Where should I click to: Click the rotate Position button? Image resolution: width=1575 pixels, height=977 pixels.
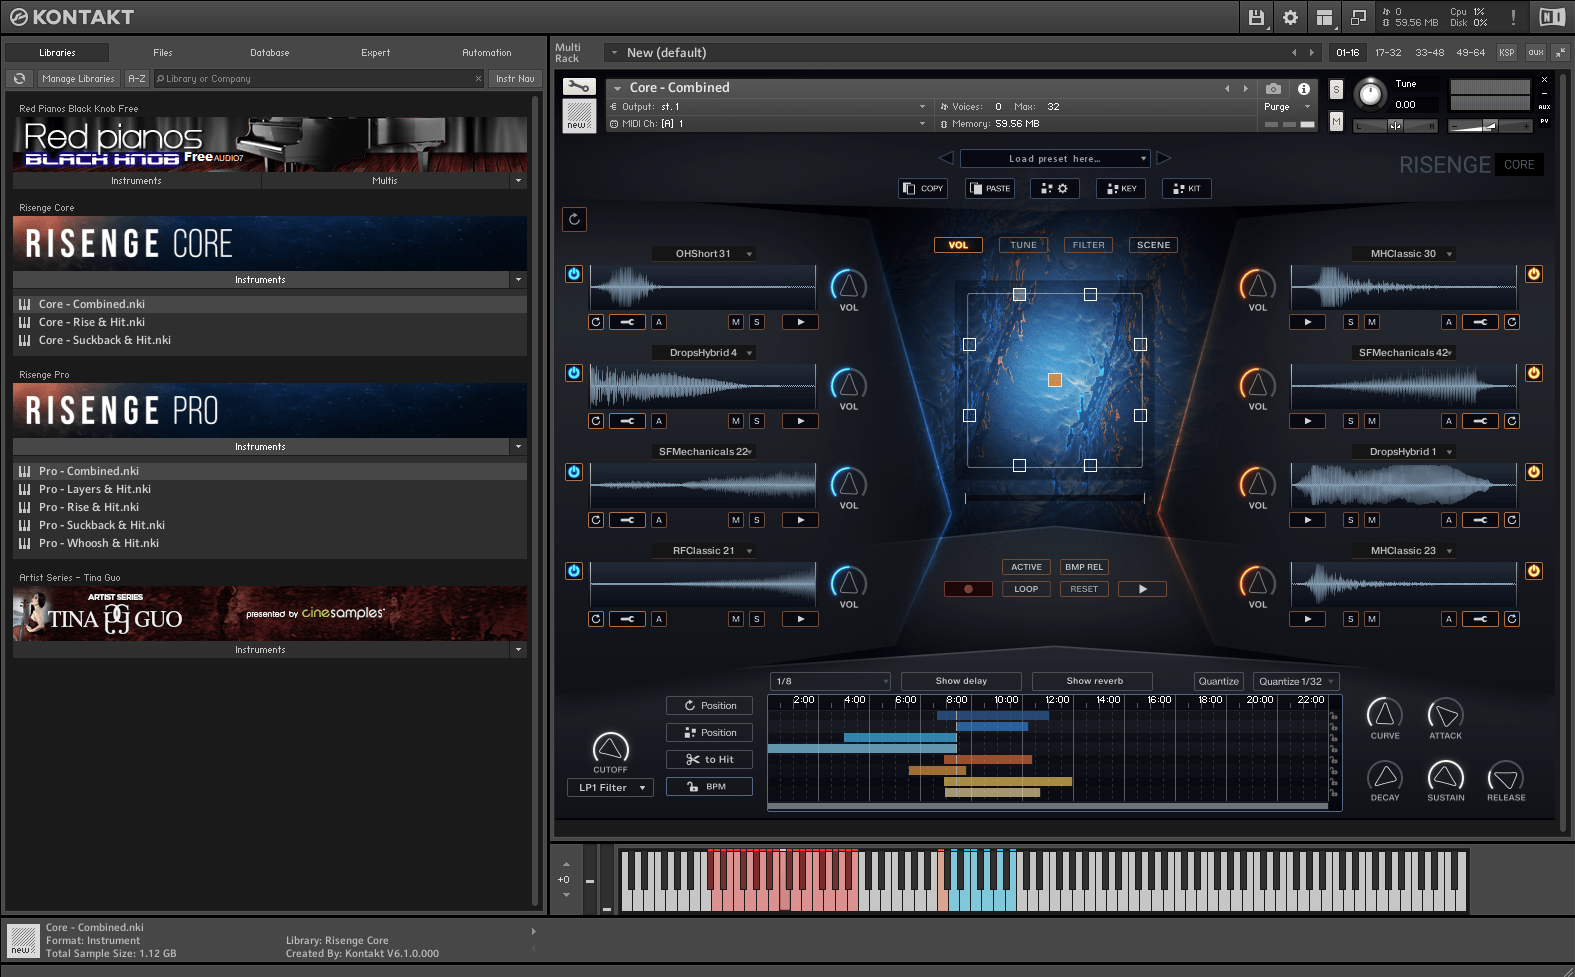coord(709,706)
